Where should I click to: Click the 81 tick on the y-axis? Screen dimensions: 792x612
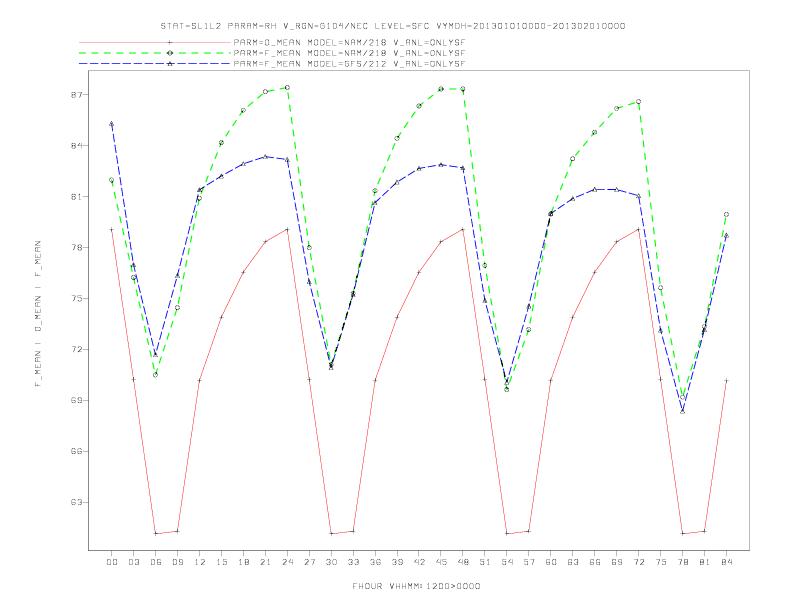click(x=76, y=197)
